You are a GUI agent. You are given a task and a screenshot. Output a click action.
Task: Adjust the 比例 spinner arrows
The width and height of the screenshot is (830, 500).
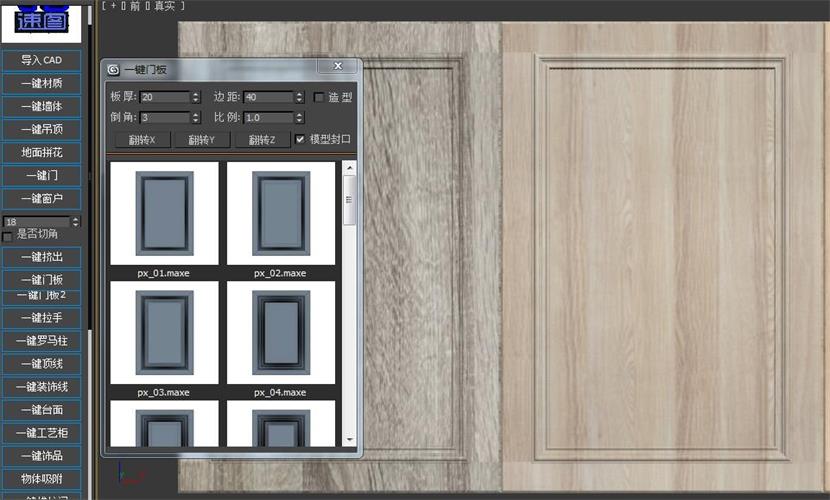tap(300, 117)
